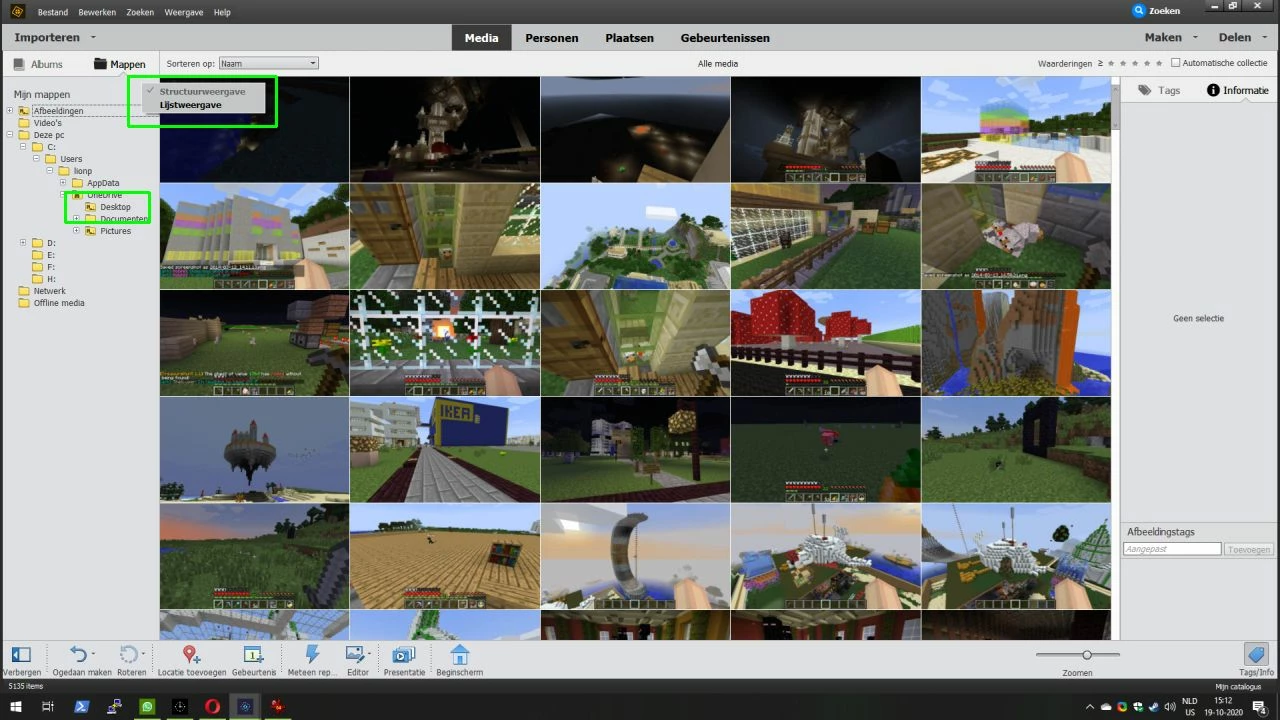Click the Ongedaan maken undo icon
1280x720 pixels.
click(x=79, y=655)
